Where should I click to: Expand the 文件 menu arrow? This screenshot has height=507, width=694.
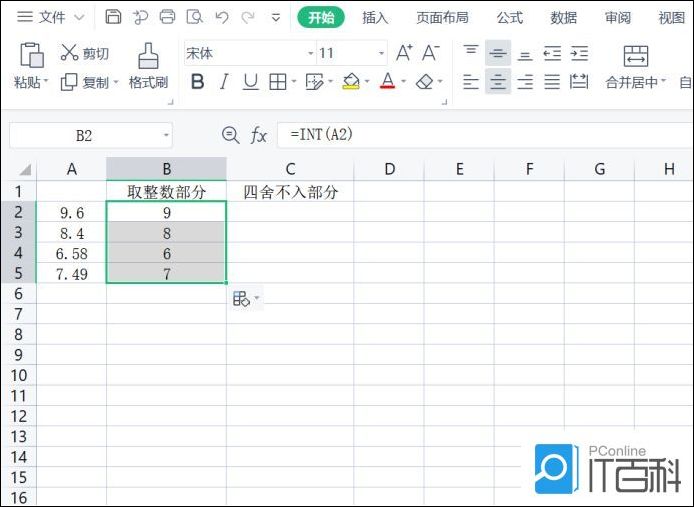point(79,18)
